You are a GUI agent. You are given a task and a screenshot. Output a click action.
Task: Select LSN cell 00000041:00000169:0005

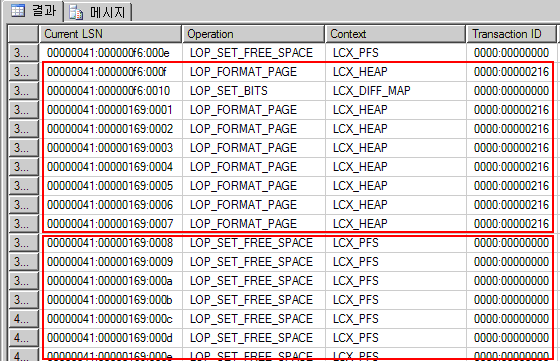point(111,186)
